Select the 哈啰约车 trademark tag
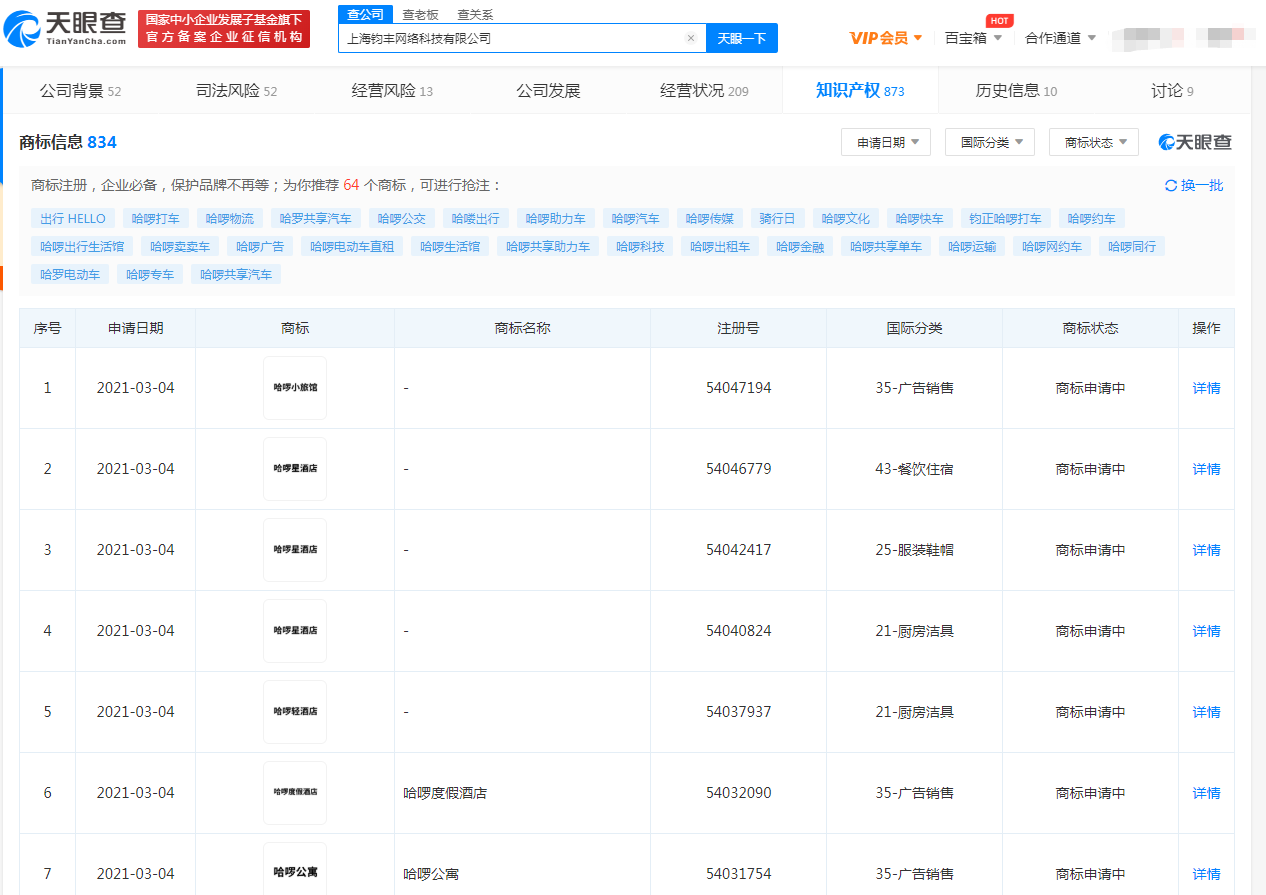1266x895 pixels. click(x=1092, y=218)
